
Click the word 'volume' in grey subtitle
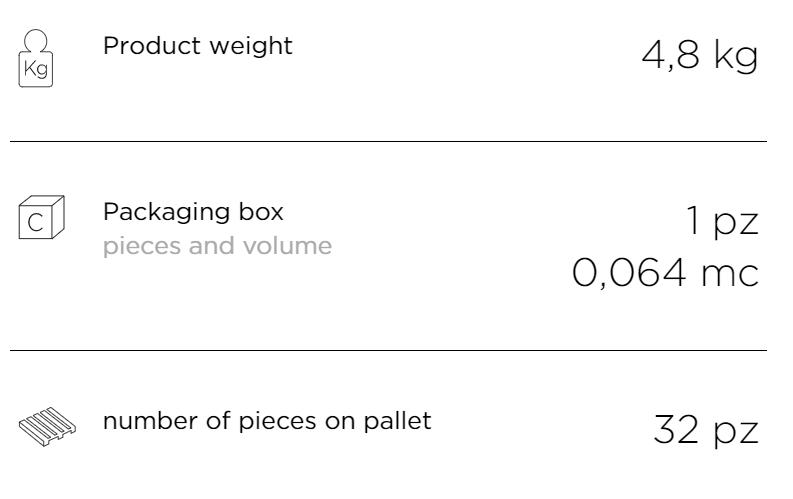[x=287, y=246]
